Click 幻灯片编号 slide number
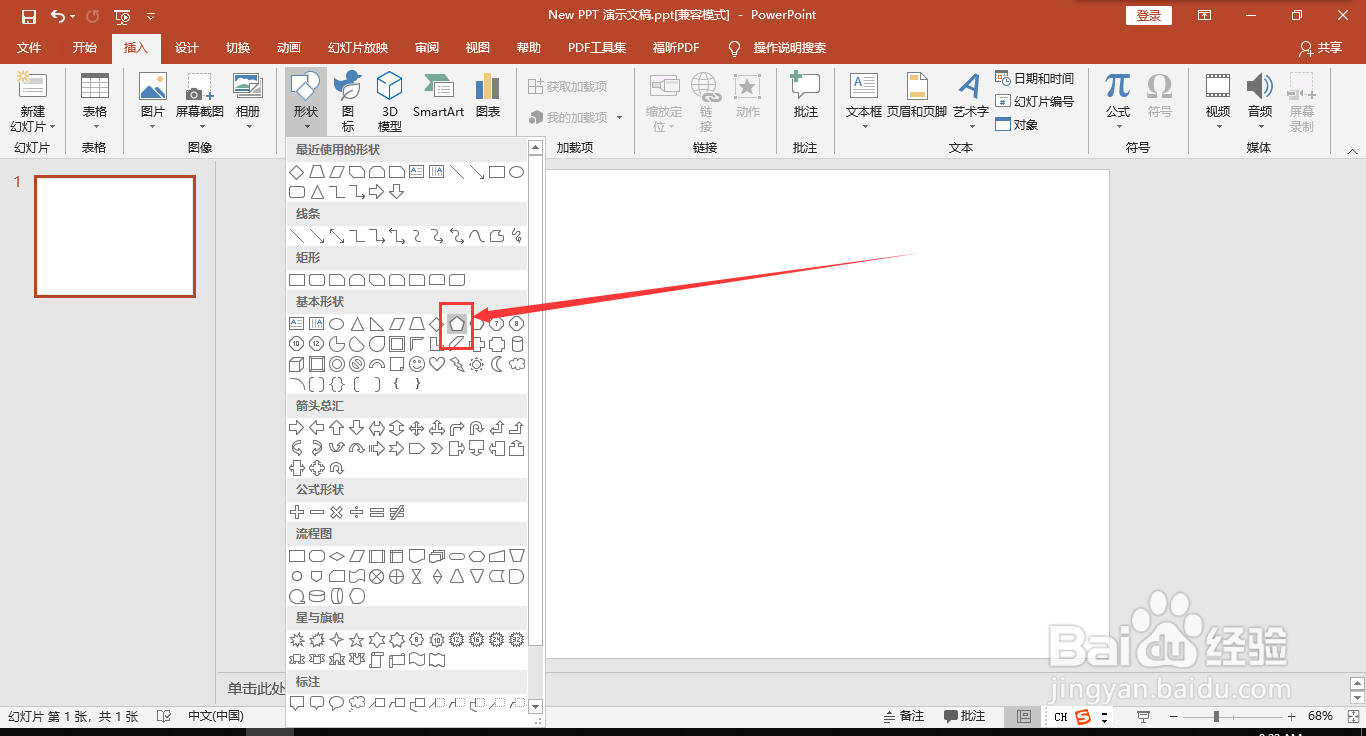This screenshot has height=736, width=1366. pos(1035,101)
